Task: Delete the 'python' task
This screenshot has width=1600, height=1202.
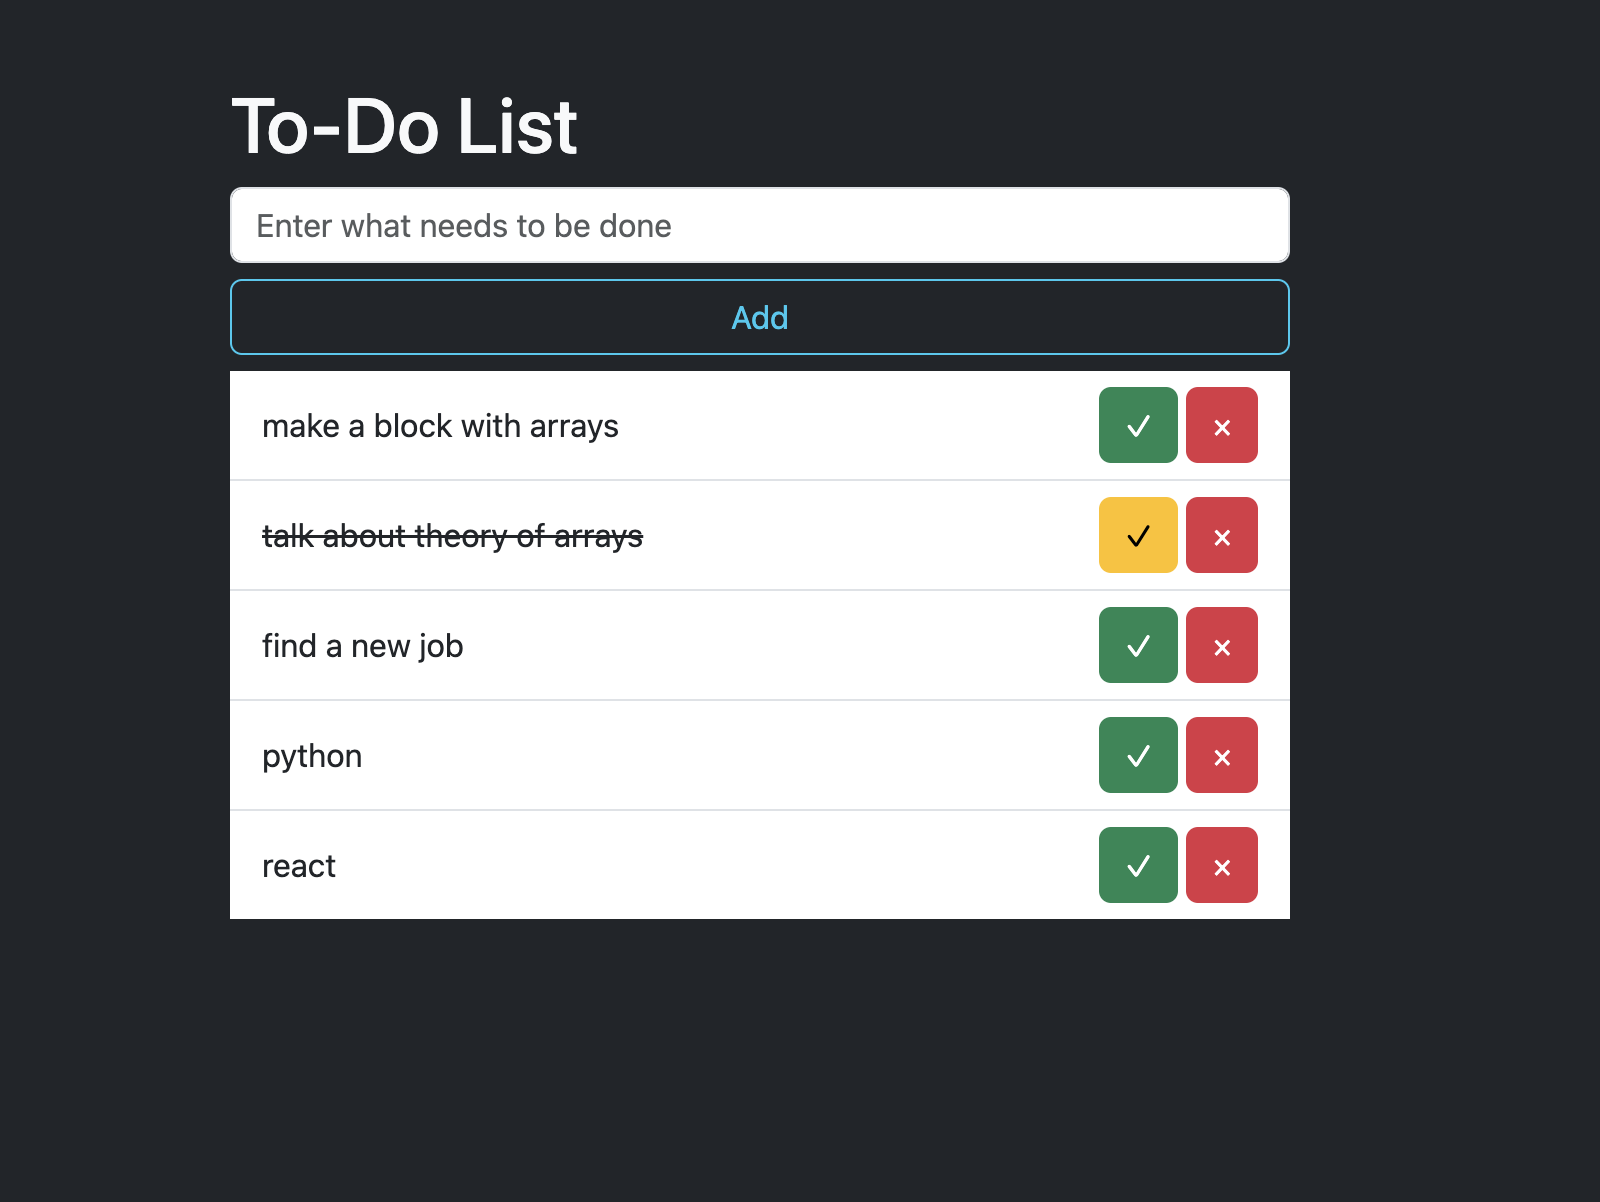Action: pyautogui.click(x=1221, y=755)
